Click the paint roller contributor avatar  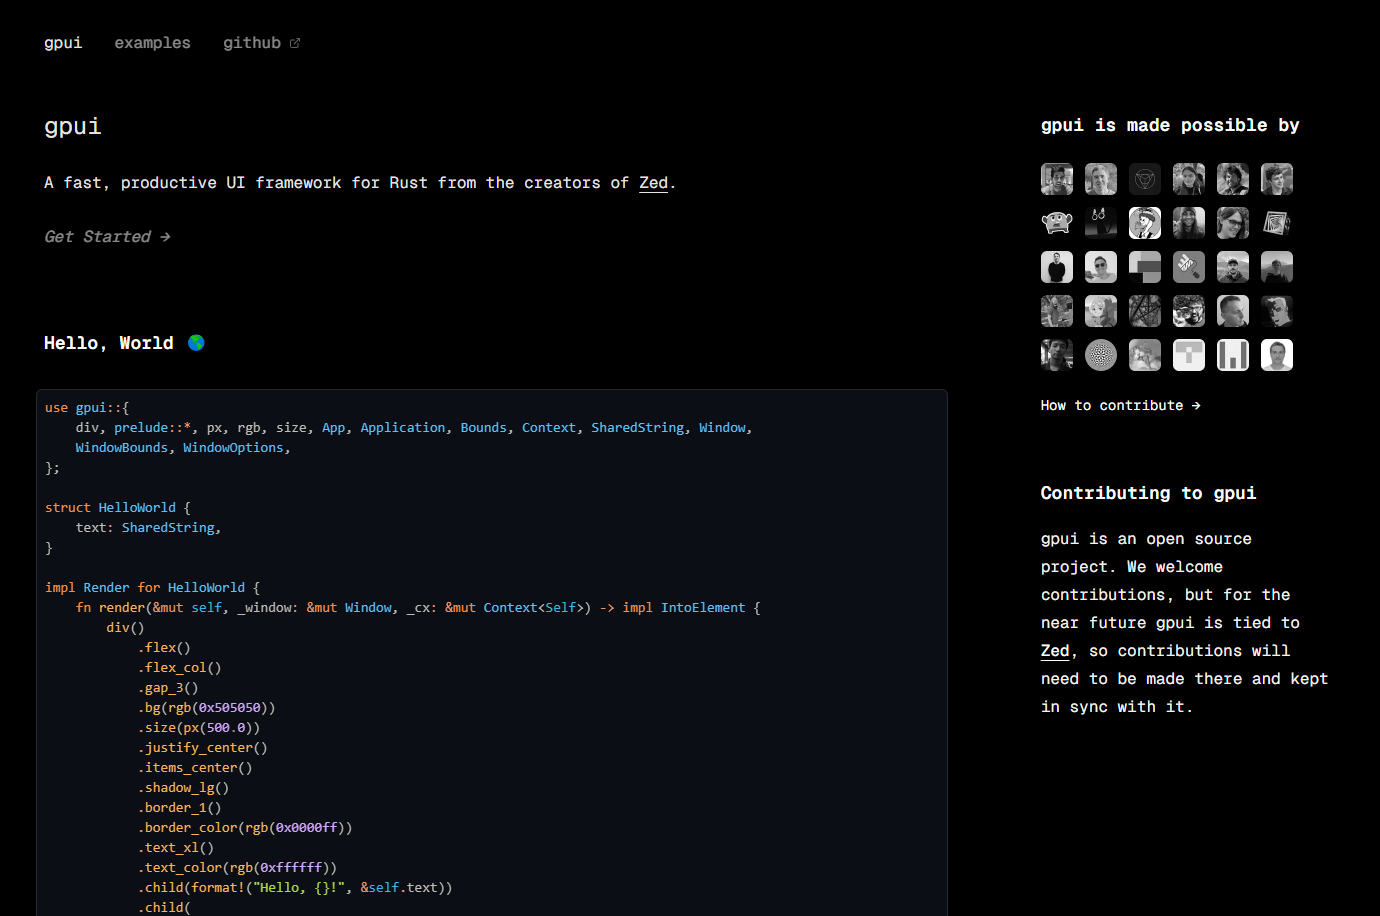click(1189, 267)
